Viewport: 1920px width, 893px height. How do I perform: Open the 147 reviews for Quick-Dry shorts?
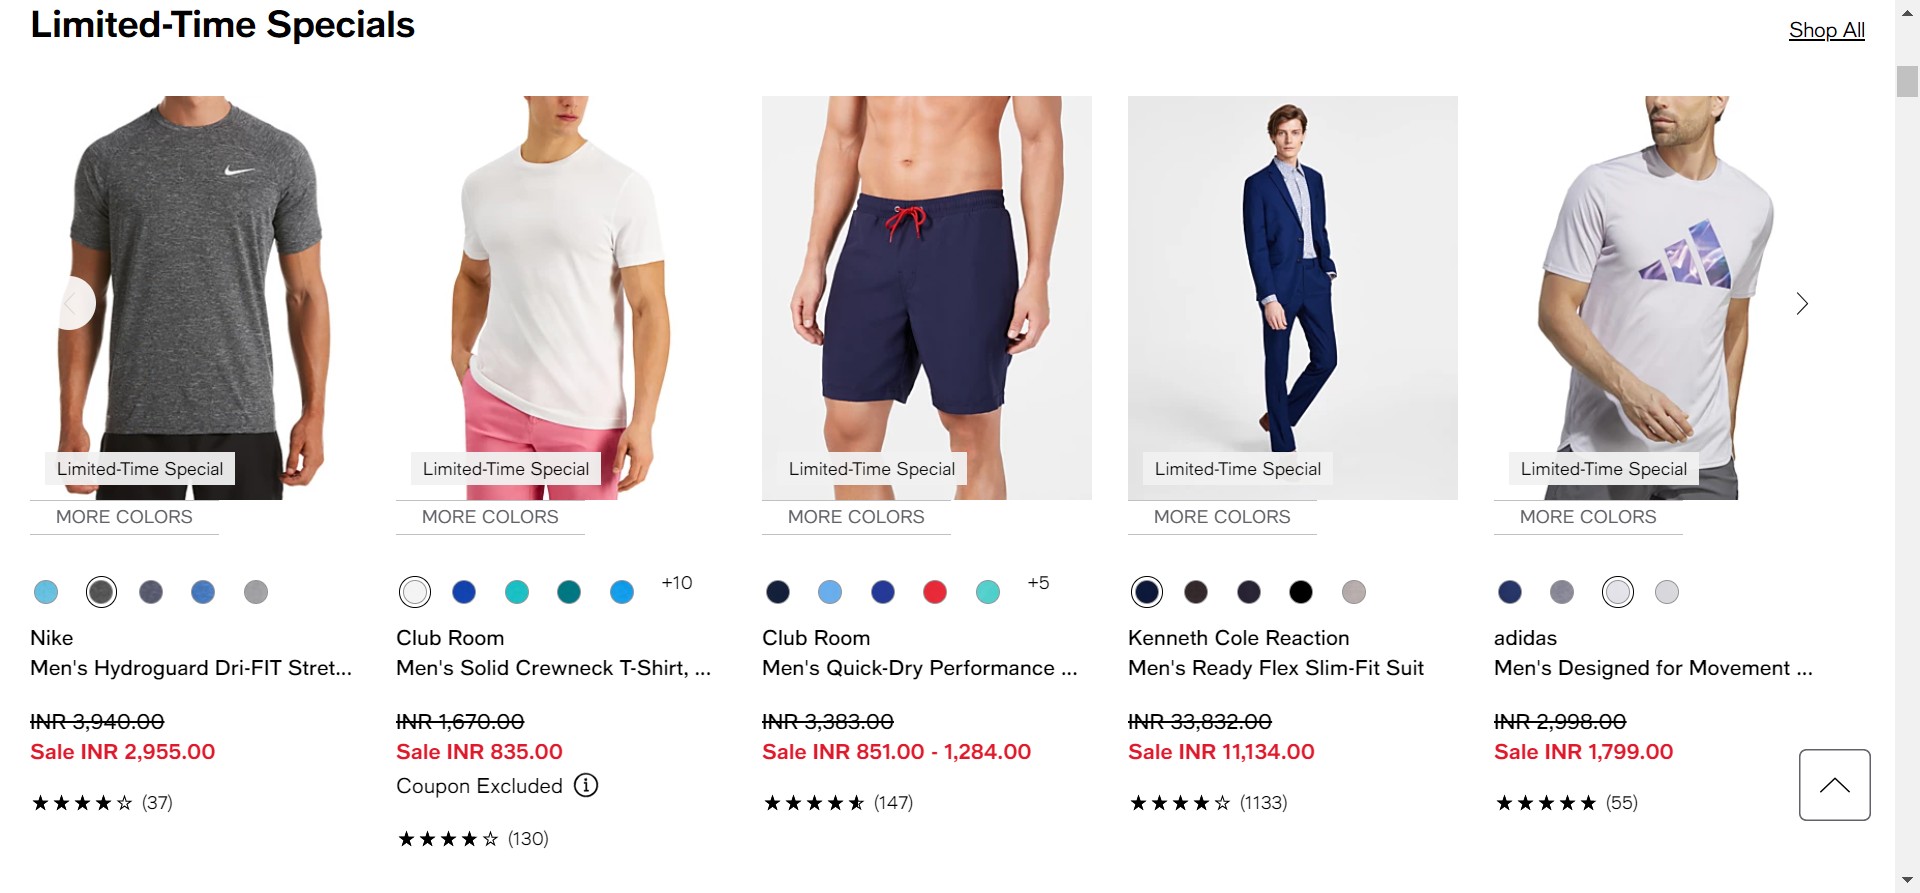(893, 803)
